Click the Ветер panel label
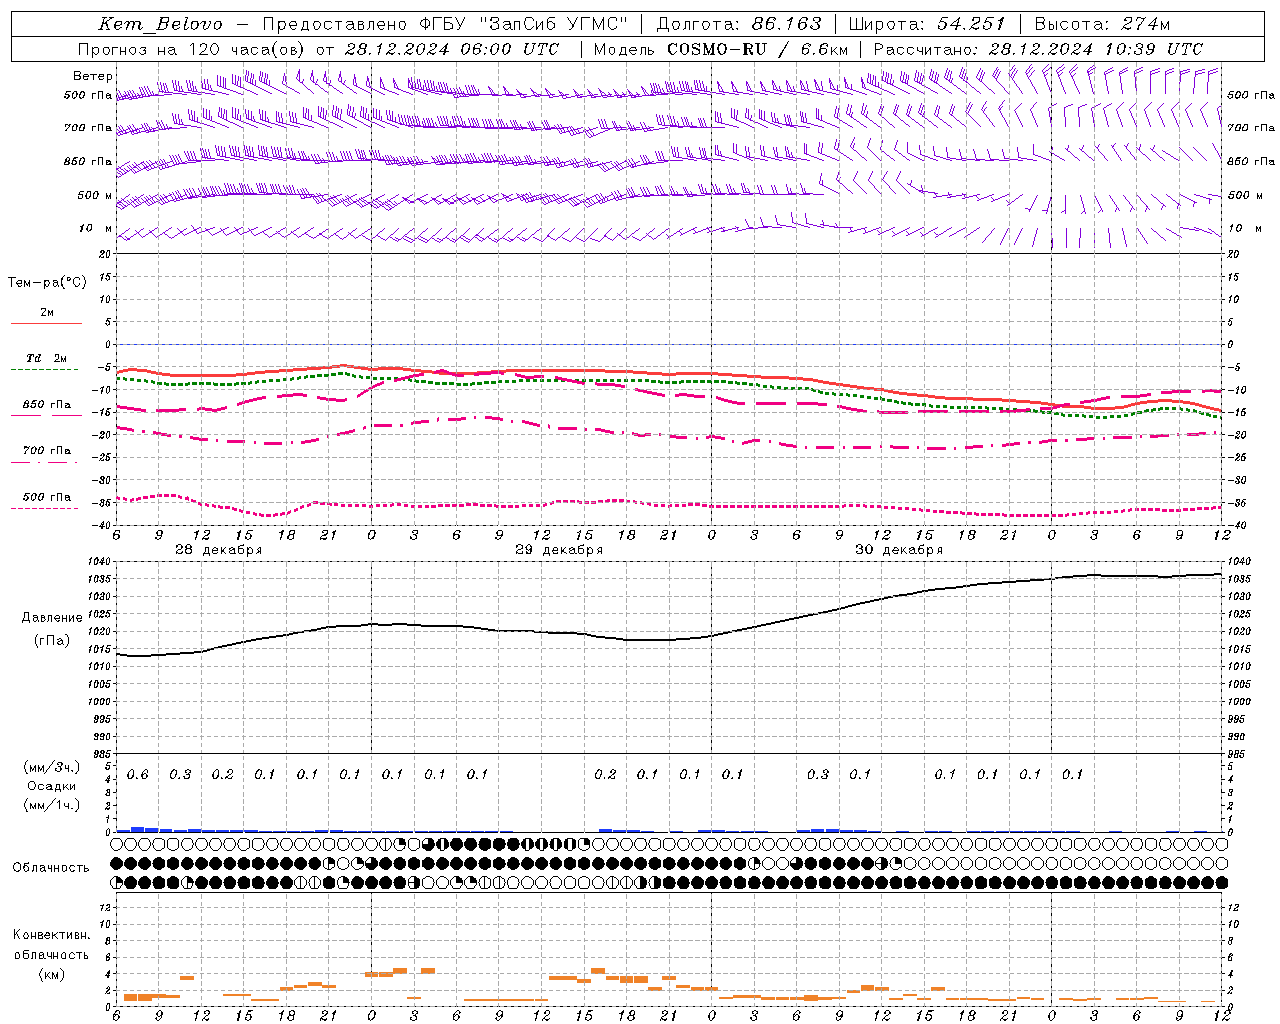 click(x=93, y=76)
